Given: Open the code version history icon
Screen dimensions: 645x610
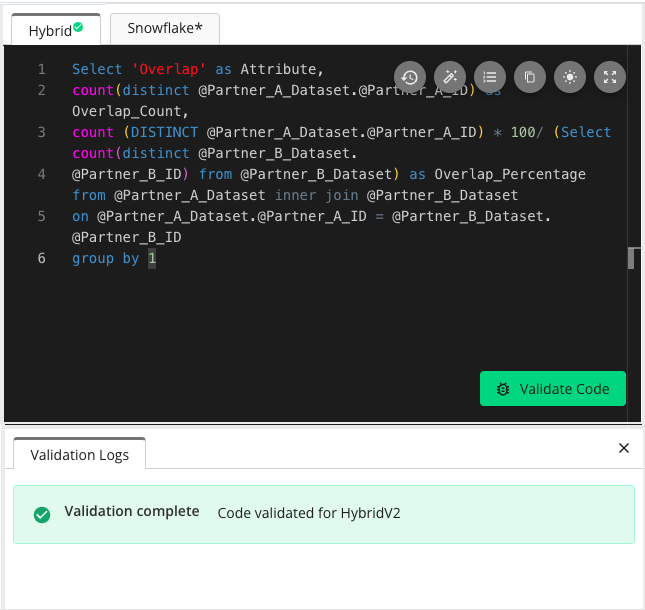Looking at the screenshot, I should [410, 77].
